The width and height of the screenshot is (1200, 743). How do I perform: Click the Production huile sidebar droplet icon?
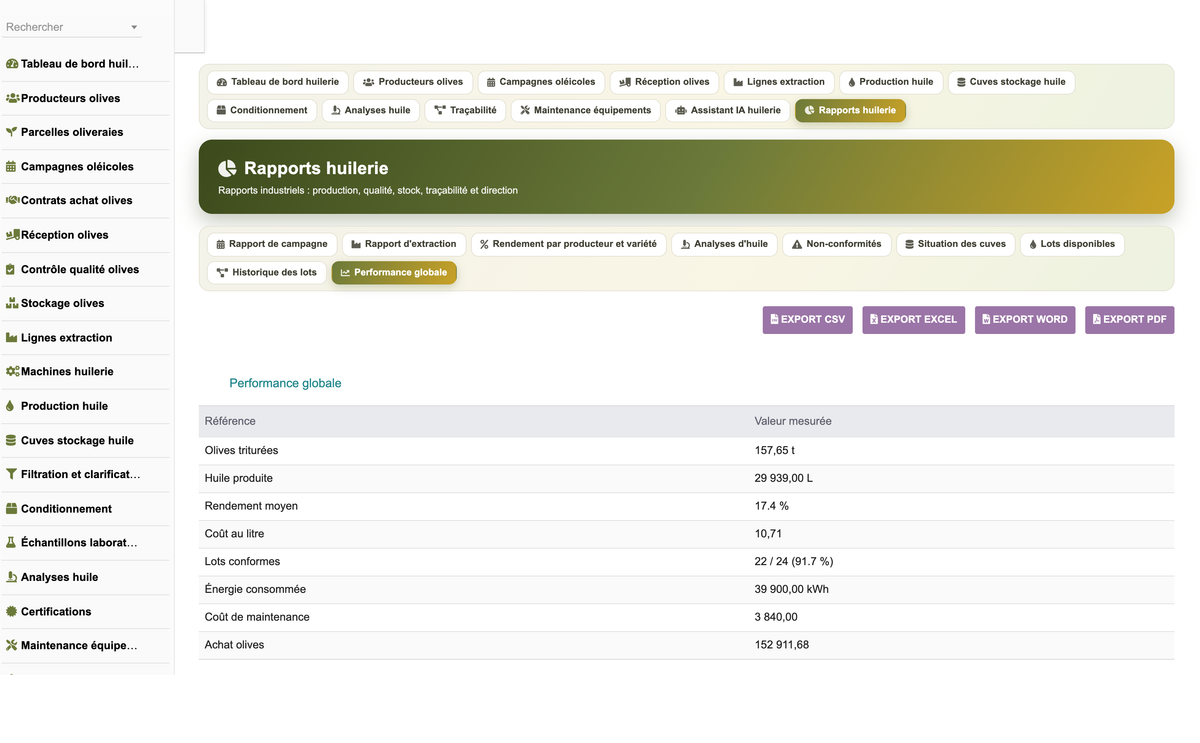pos(11,406)
